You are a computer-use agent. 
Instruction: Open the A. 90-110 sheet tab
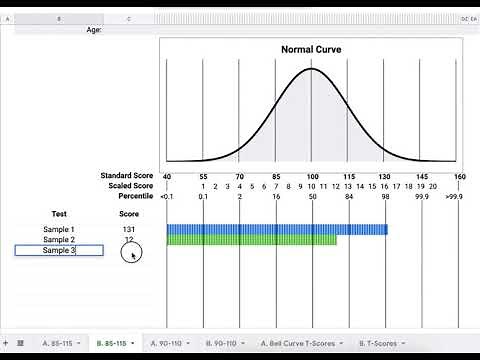[166, 343]
